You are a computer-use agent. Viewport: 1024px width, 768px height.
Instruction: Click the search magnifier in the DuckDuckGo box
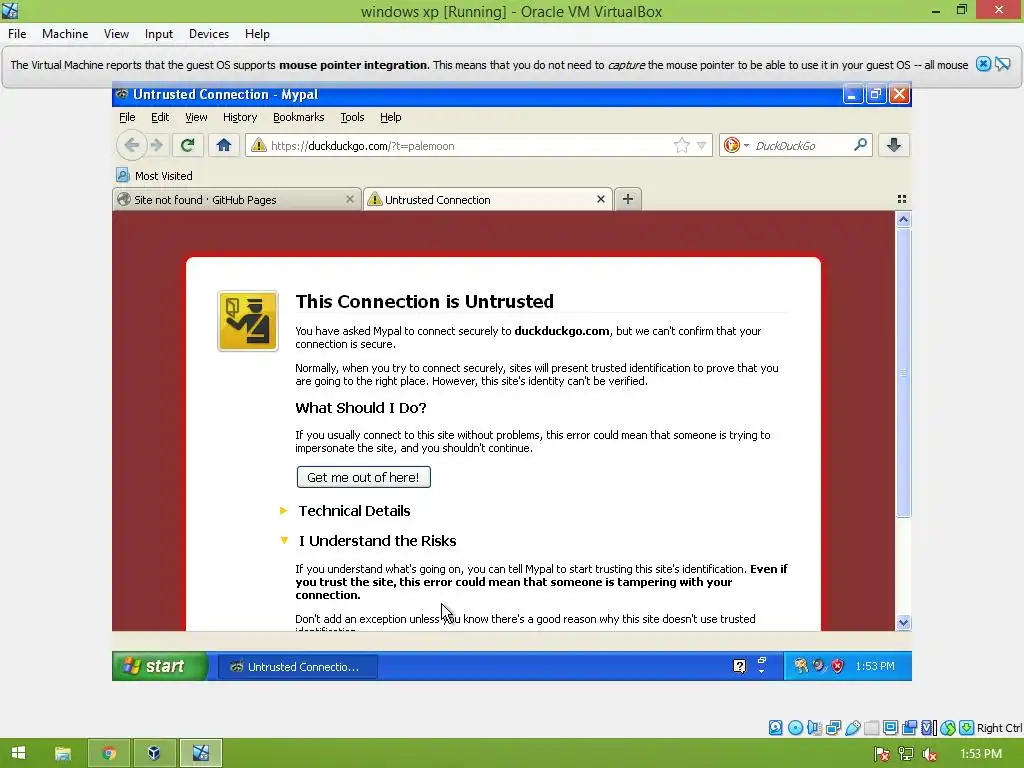click(x=860, y=145)
